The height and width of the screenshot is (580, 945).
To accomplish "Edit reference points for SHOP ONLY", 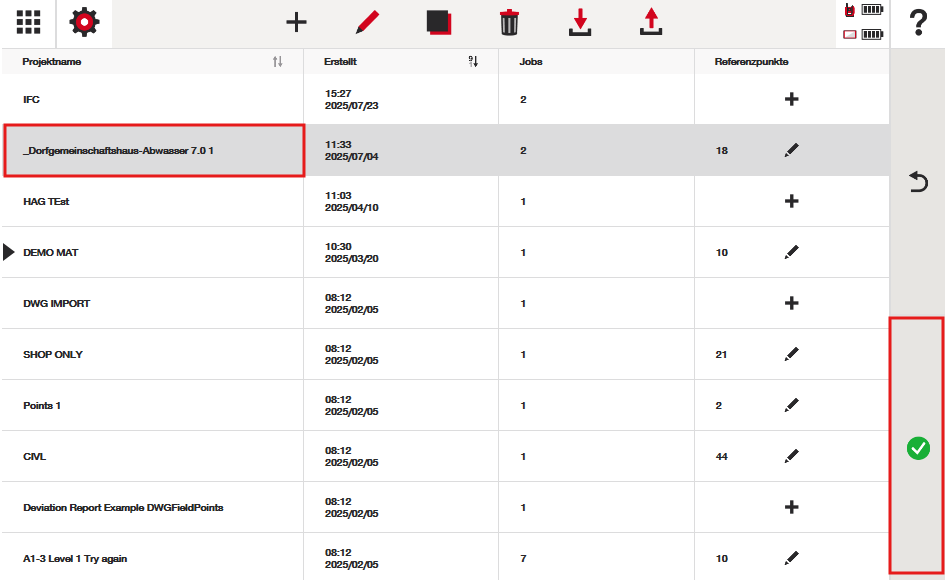I will pyautogui.click(x=791, y=355).
